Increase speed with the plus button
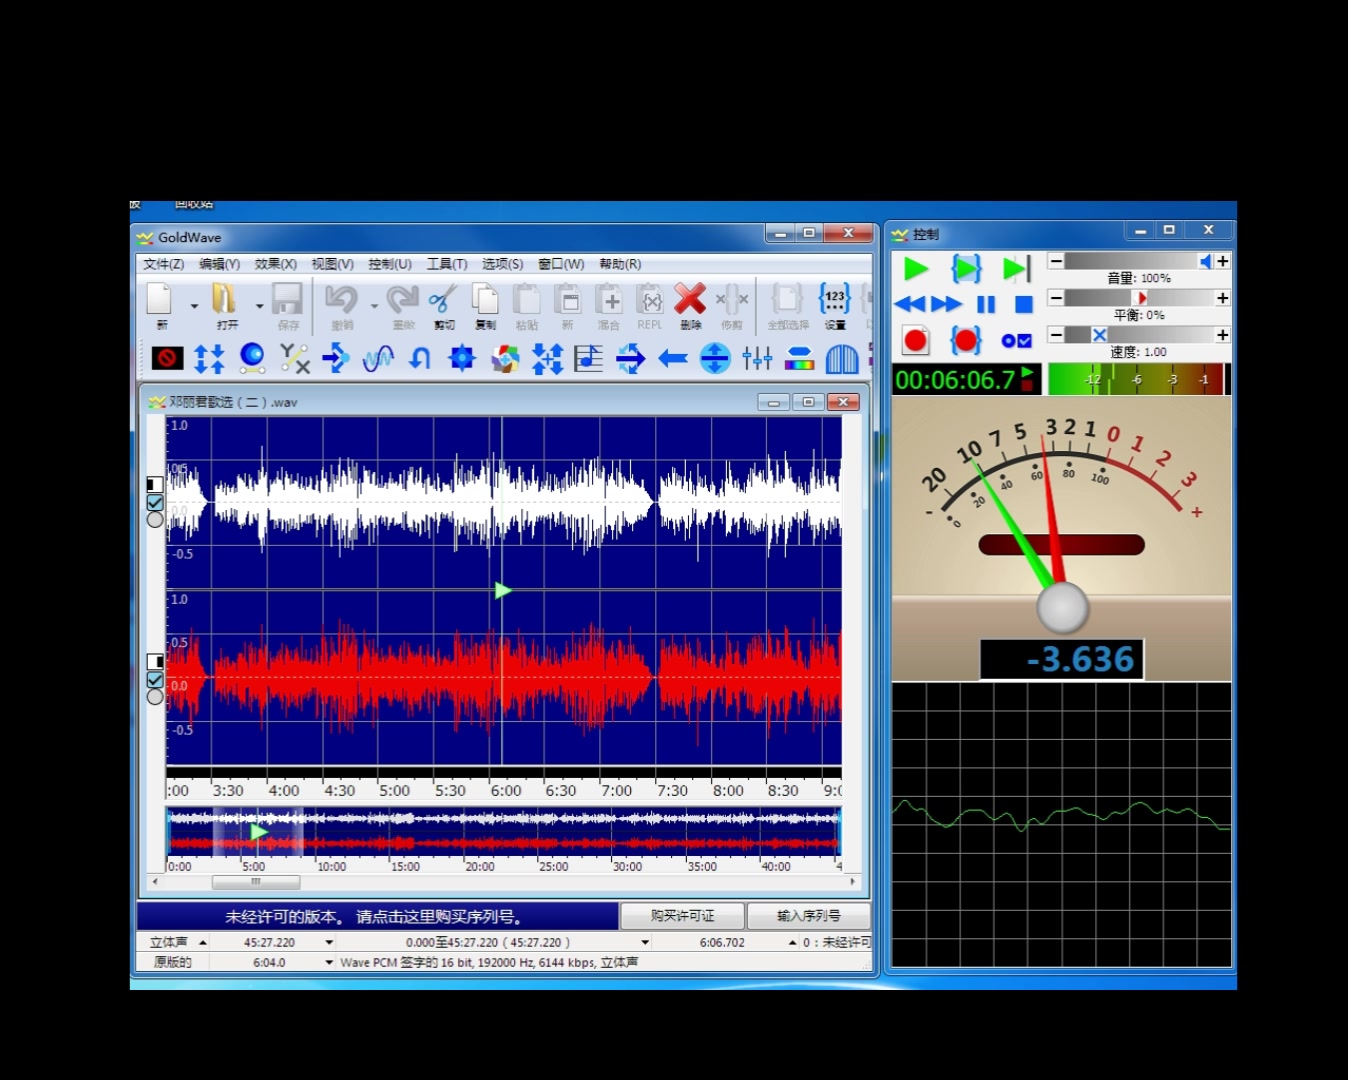 (x=1222, y=335)
